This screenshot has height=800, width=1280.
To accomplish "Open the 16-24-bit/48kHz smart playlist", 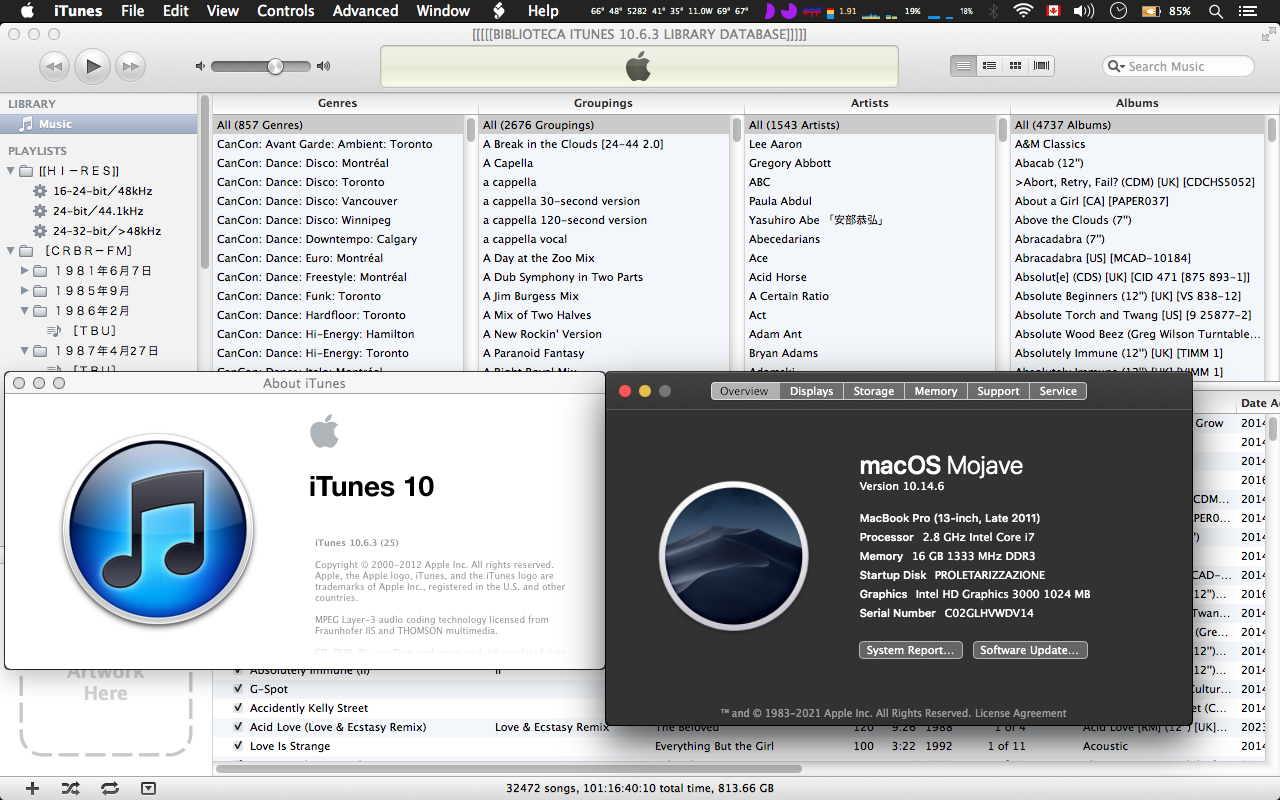I will pyautogui.click(x=102, y=191).
